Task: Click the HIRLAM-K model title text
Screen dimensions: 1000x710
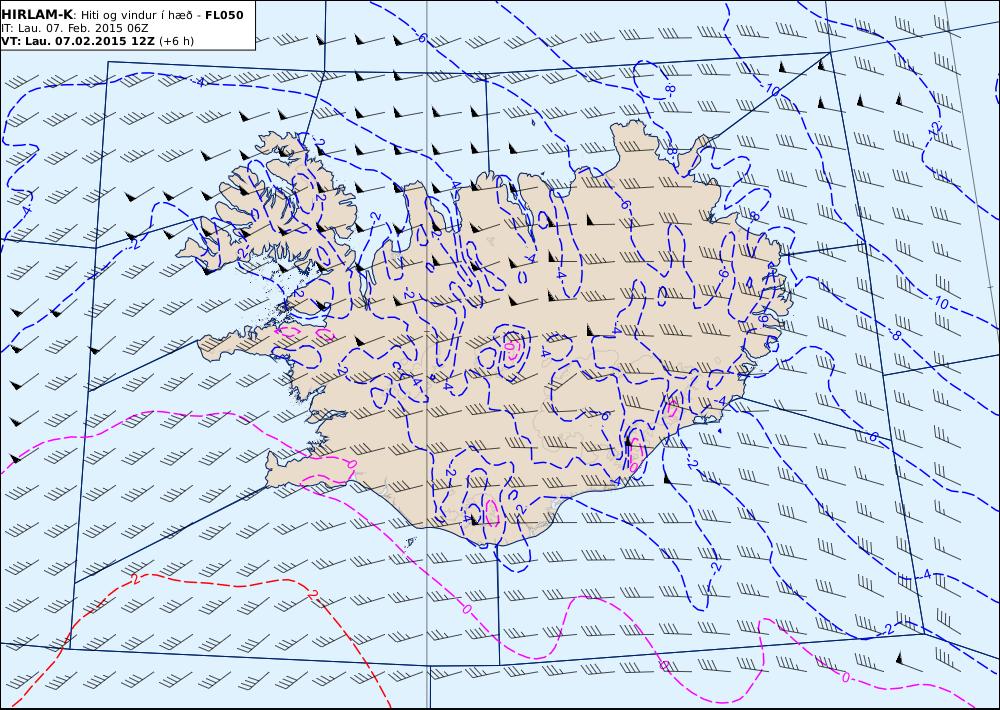Action: click(x=37, y=15)
